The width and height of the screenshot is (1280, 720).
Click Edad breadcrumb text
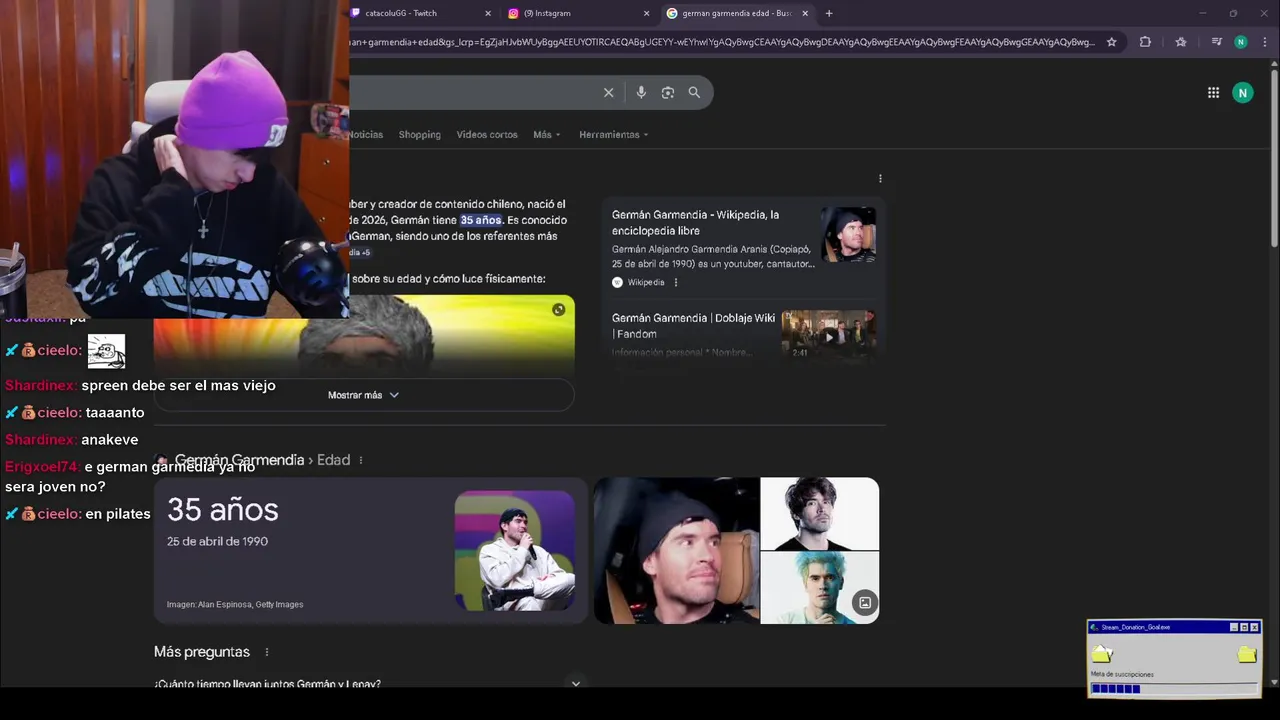click(x=333, y=460)
